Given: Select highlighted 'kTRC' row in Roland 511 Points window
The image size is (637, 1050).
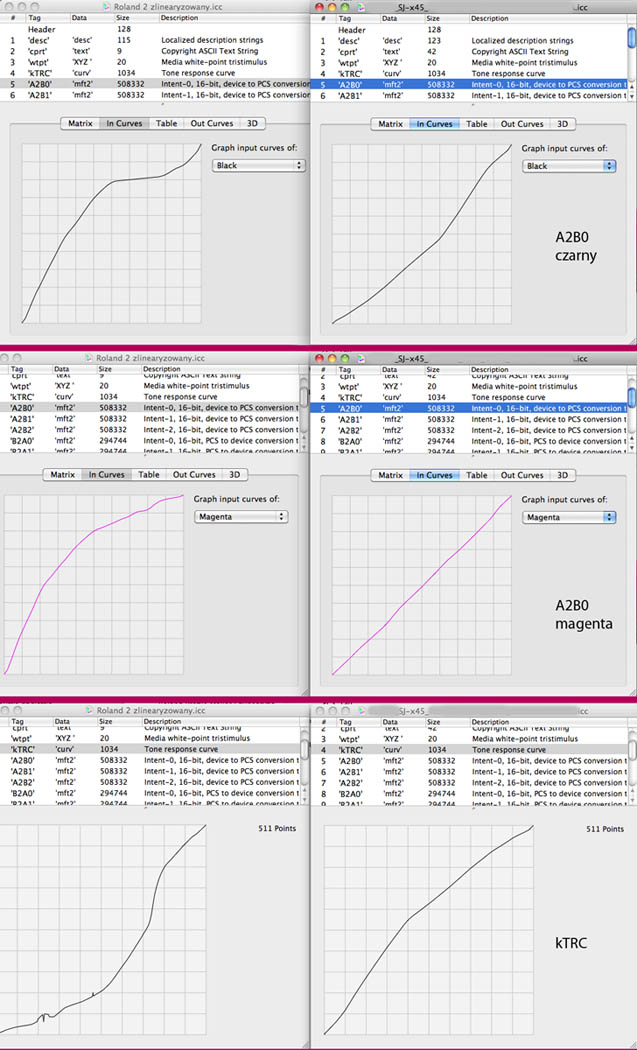Looking at the screenshot, I should click(x=149, y=749).
